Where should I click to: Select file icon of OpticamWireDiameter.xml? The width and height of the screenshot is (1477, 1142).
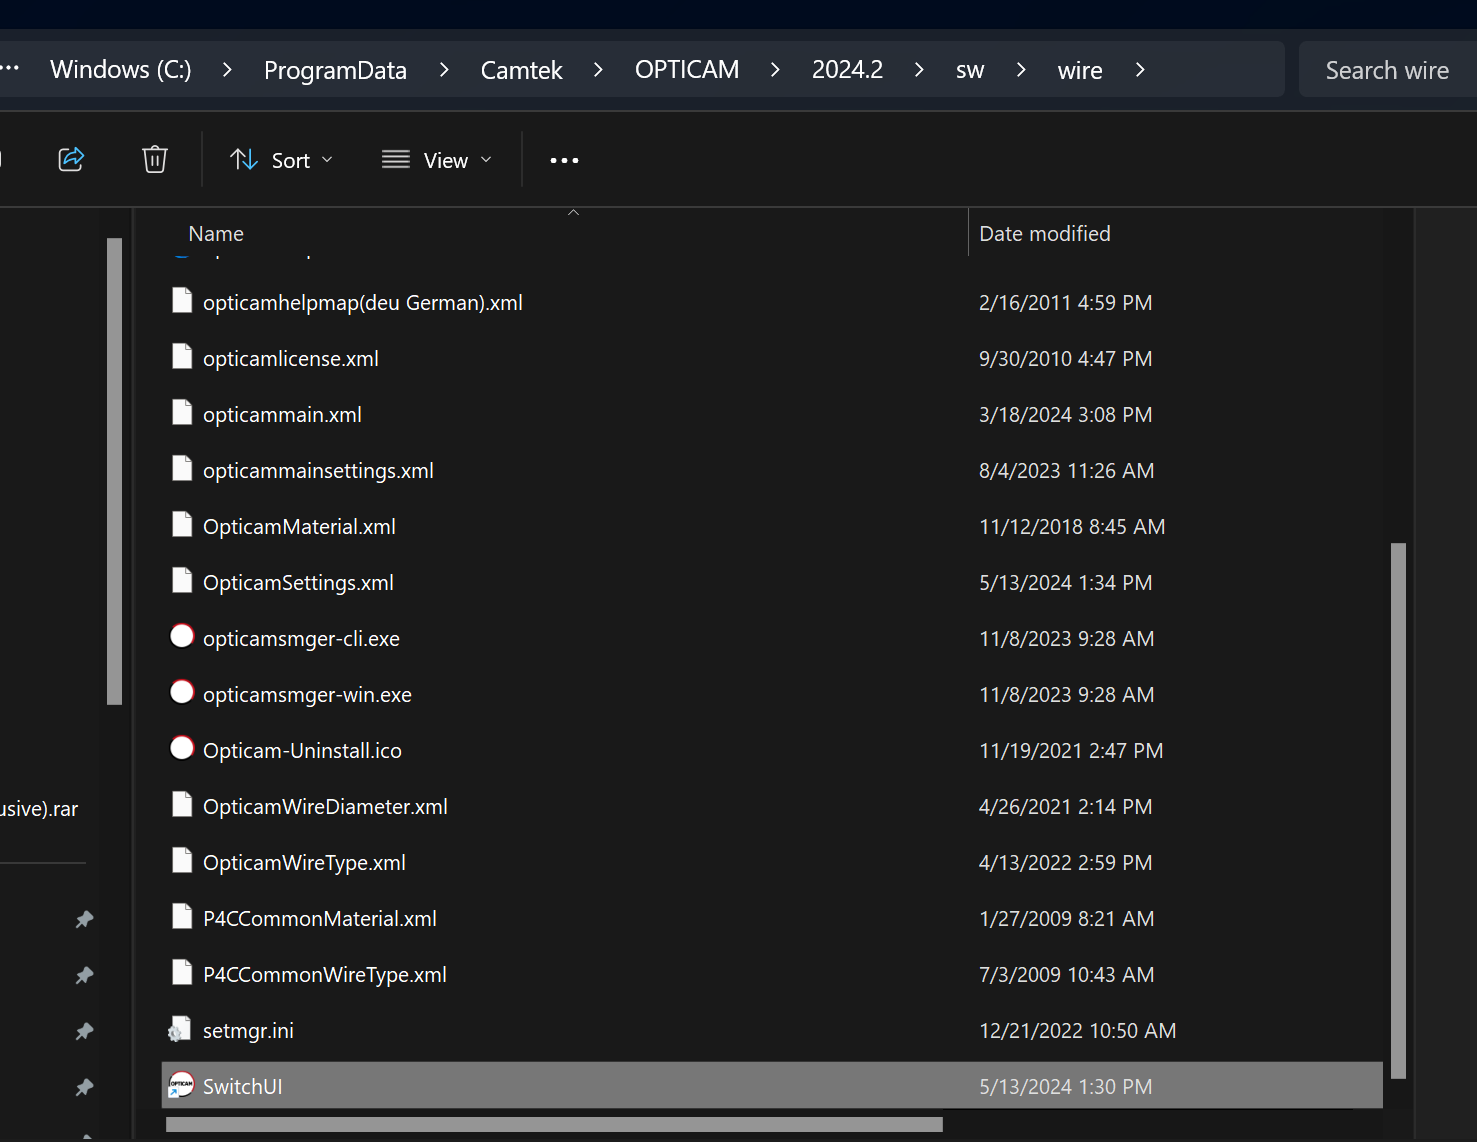[182, 805]
